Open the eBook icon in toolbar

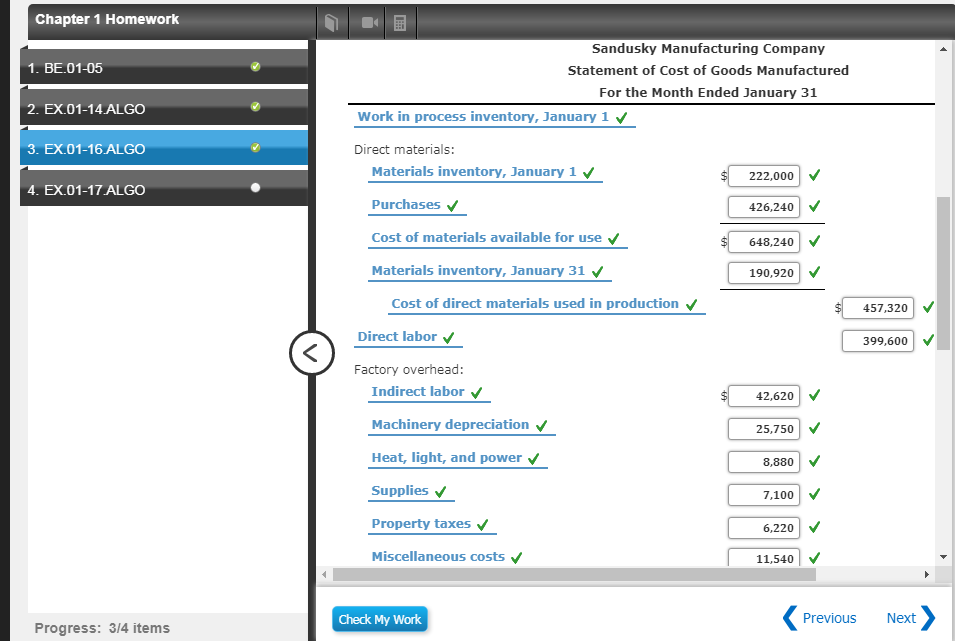tap(332, 21)
